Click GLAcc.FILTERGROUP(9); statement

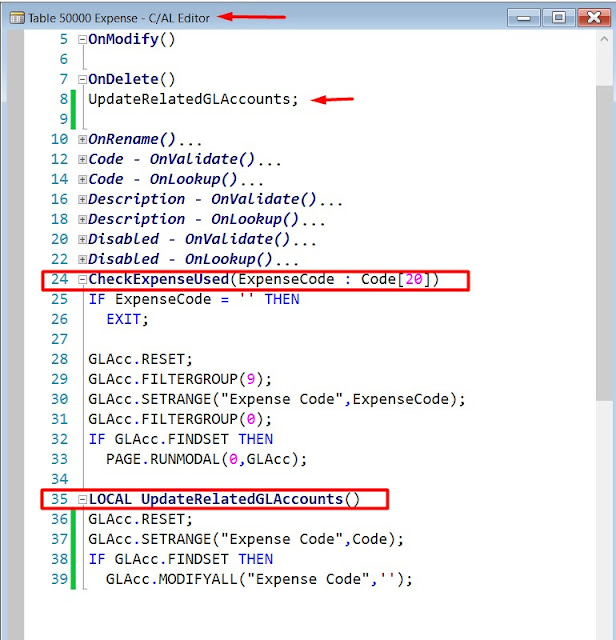coord(180,379)
